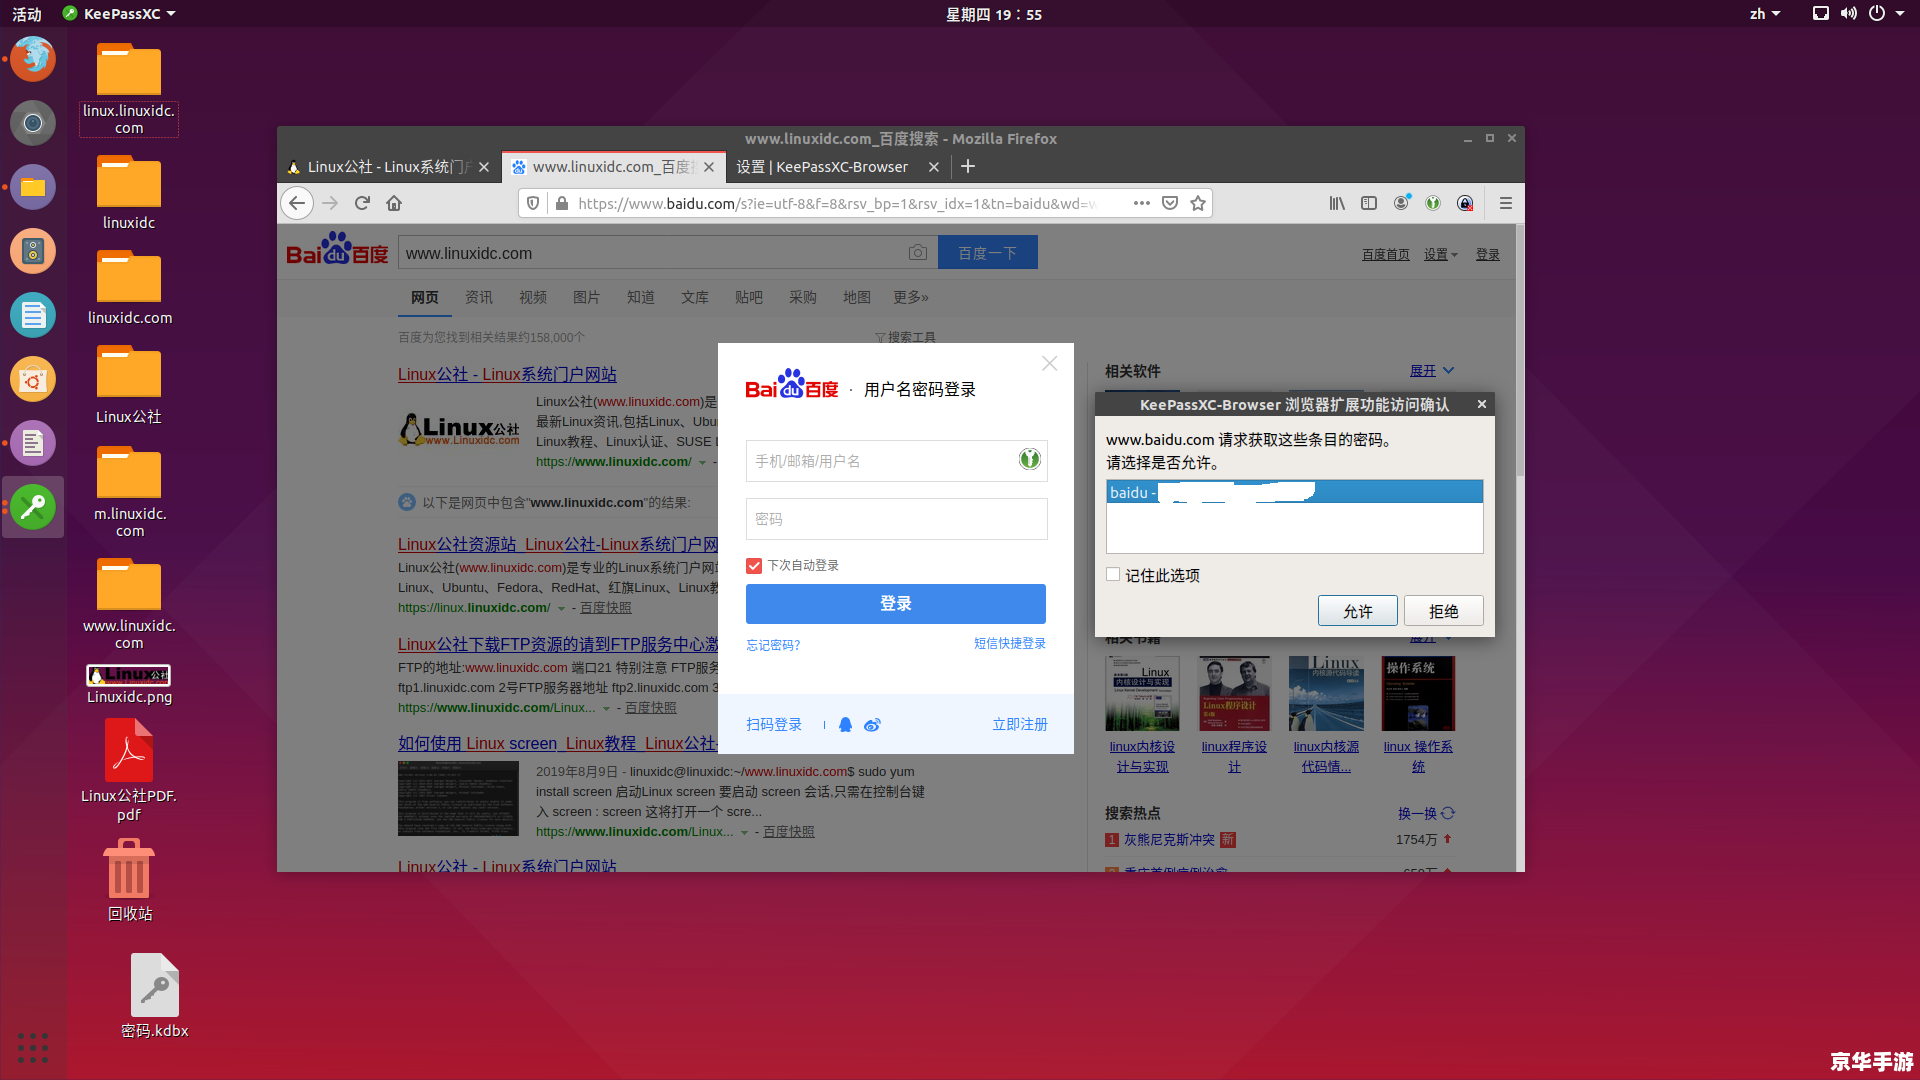Expand the Baidu 设置 dropdown

coord(1440,255)
